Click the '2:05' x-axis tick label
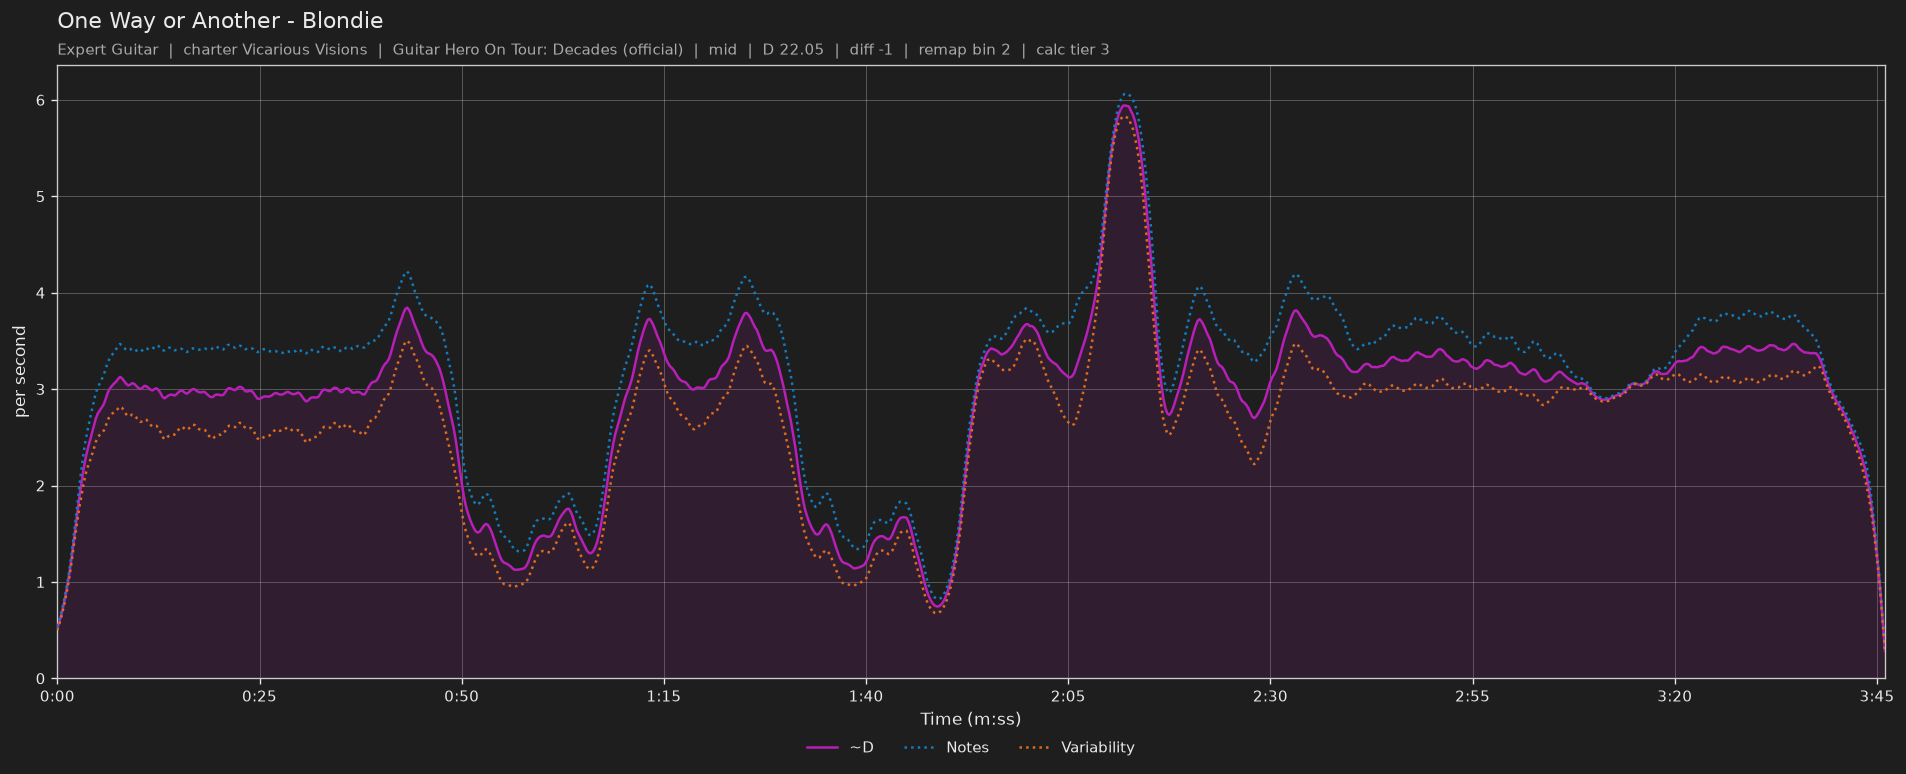The width and height of the screenshot is (1906, 774). [1068, 696]
